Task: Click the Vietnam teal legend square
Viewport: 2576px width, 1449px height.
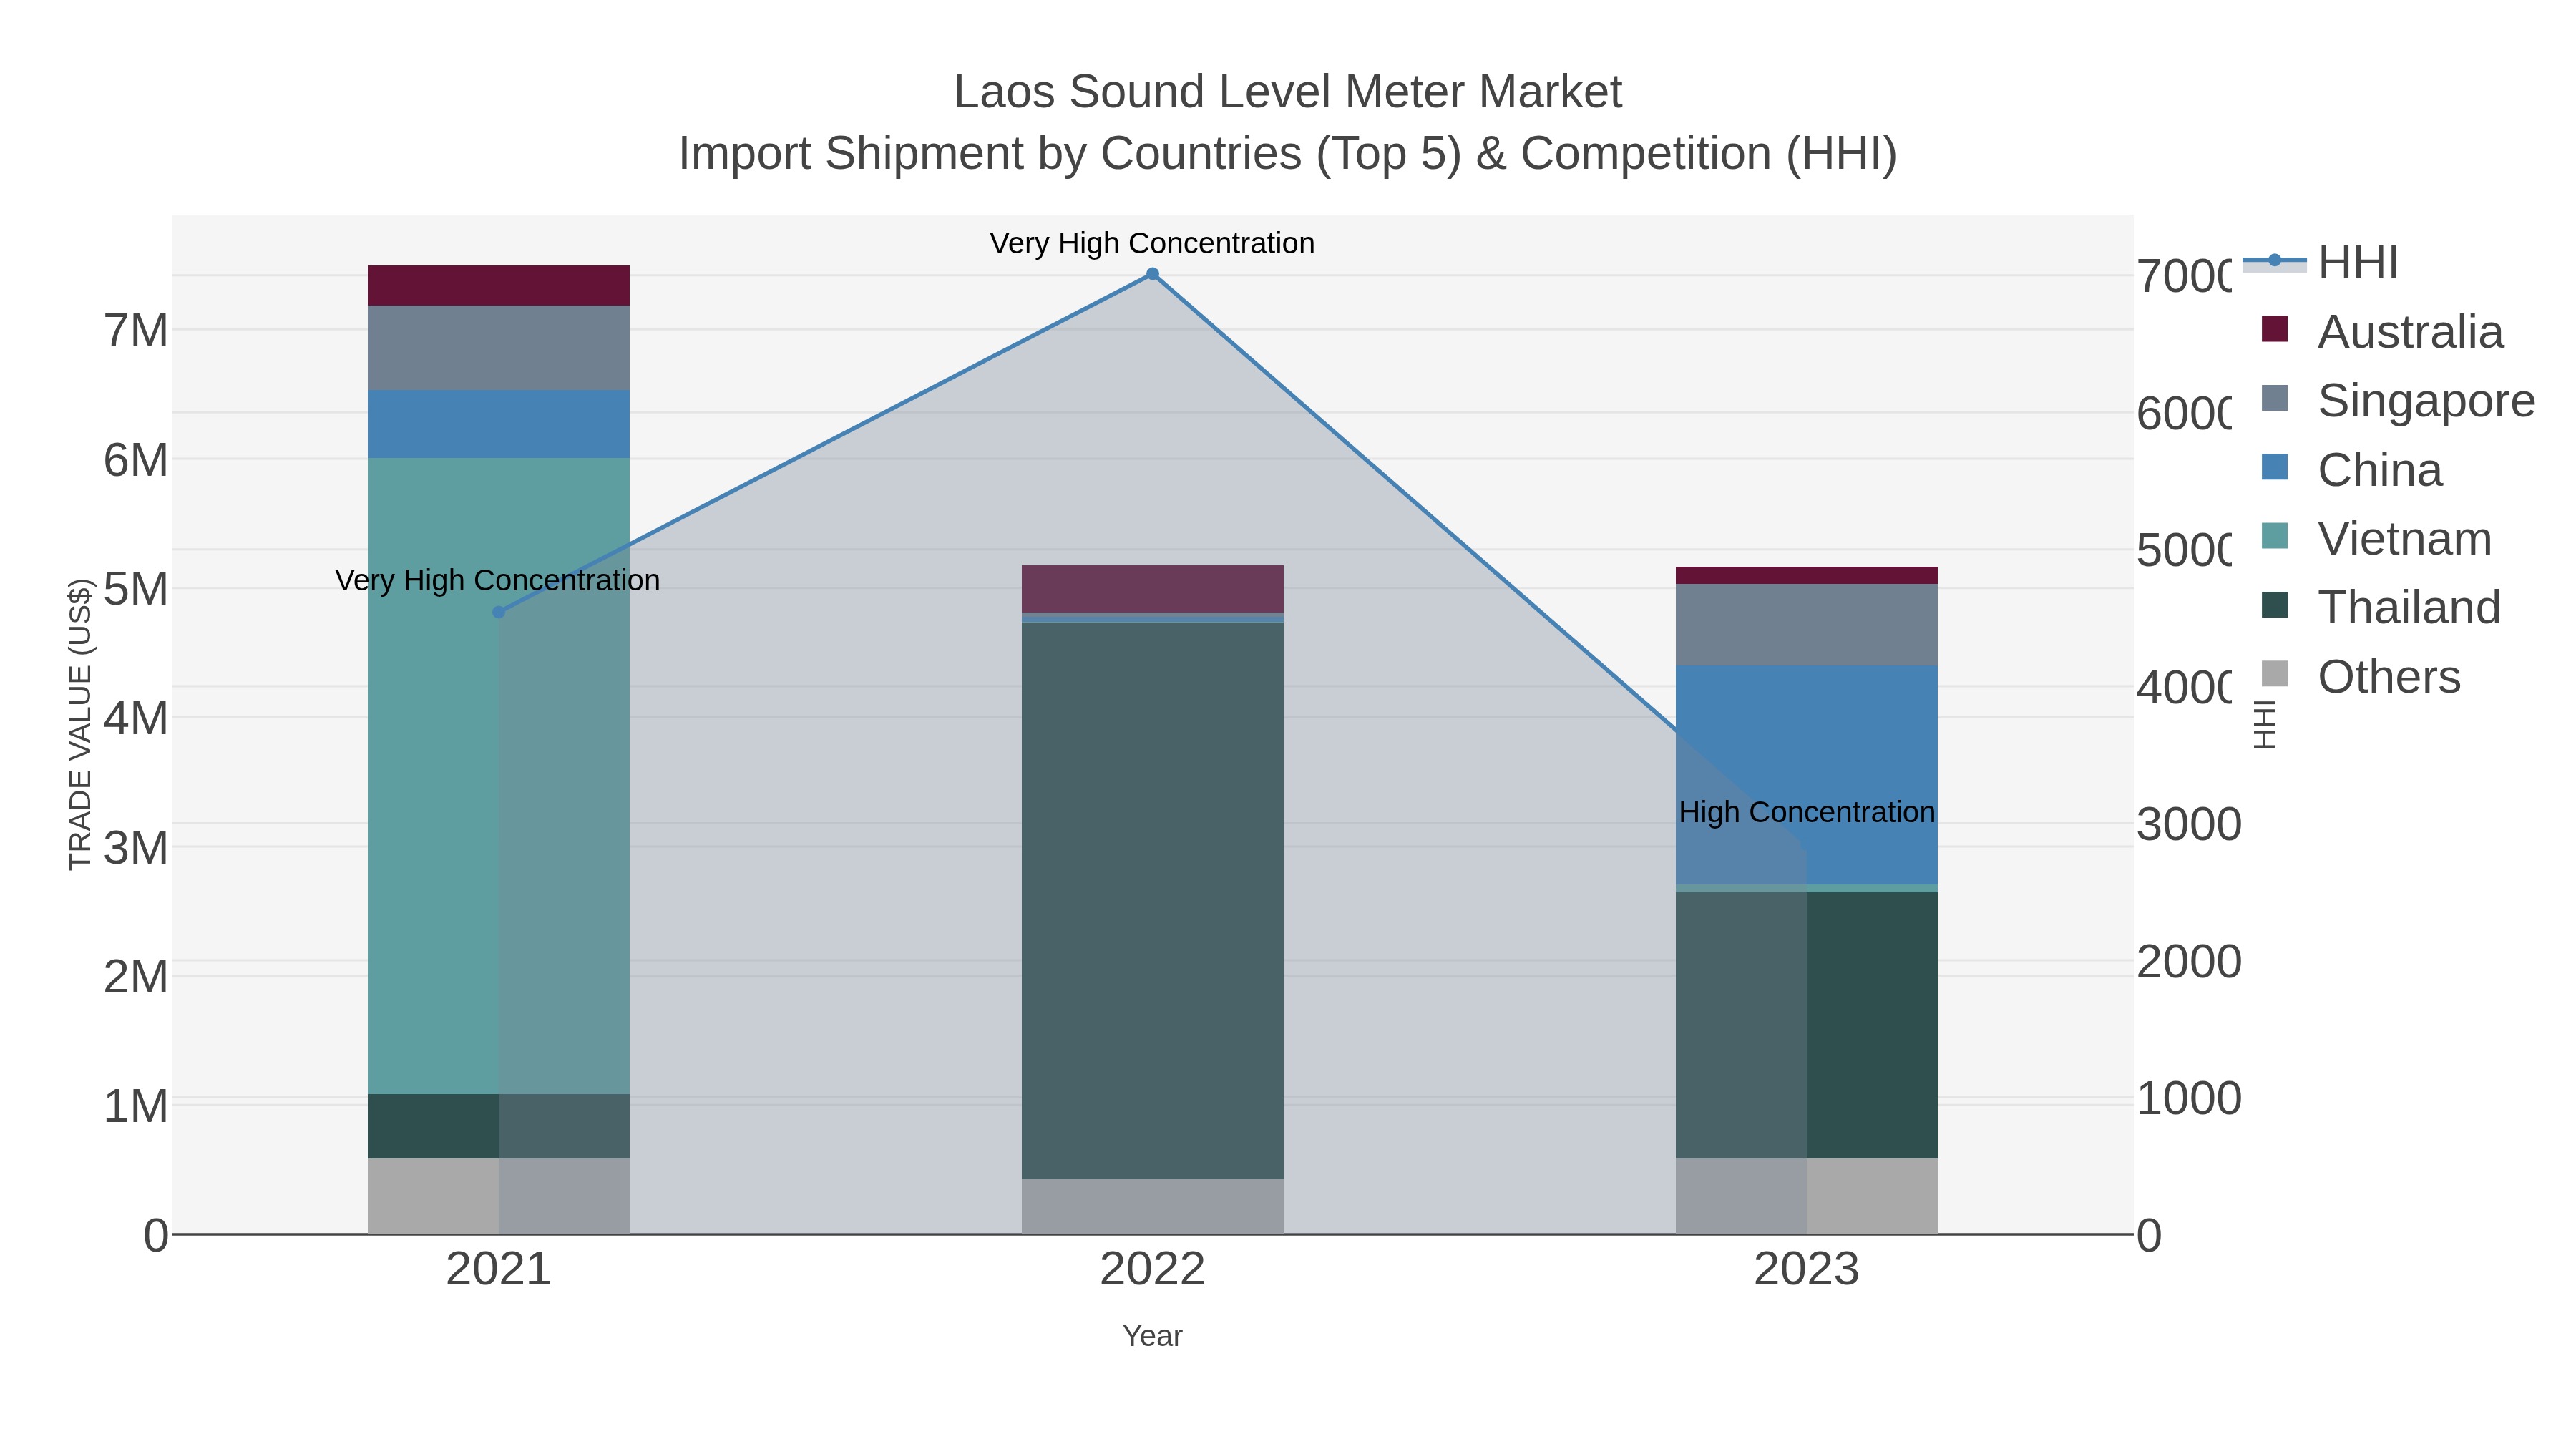Action: [x=2274, y=536]
